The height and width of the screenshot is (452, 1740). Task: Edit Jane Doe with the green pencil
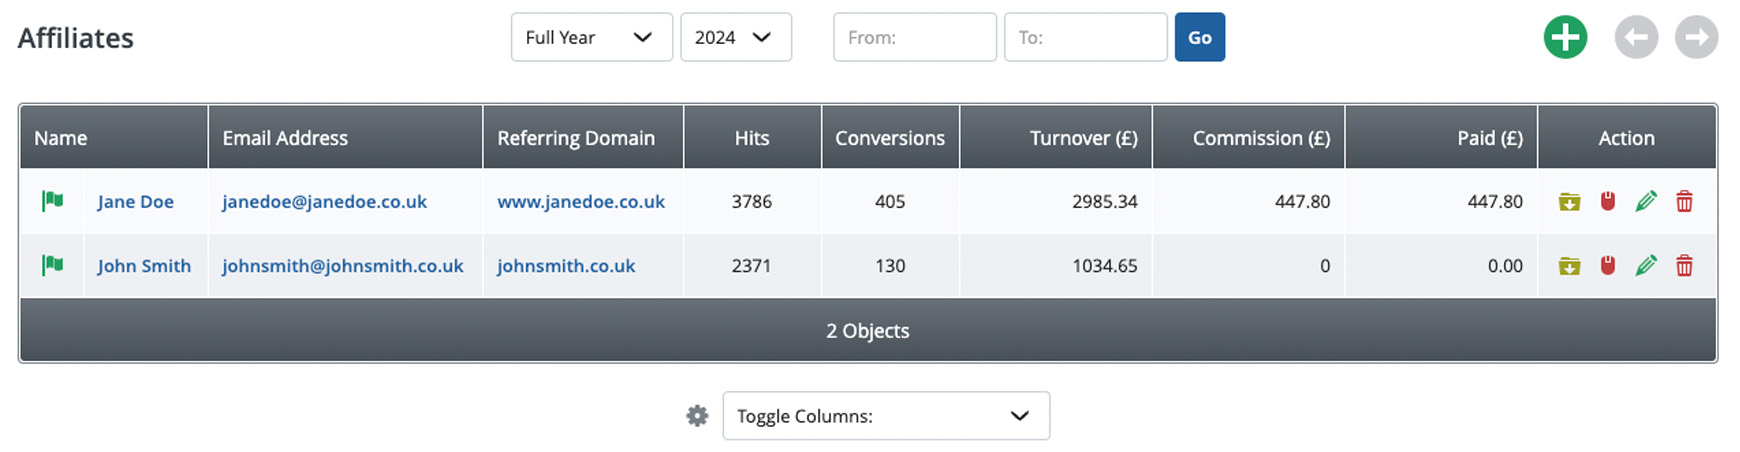coord(1646,201)
